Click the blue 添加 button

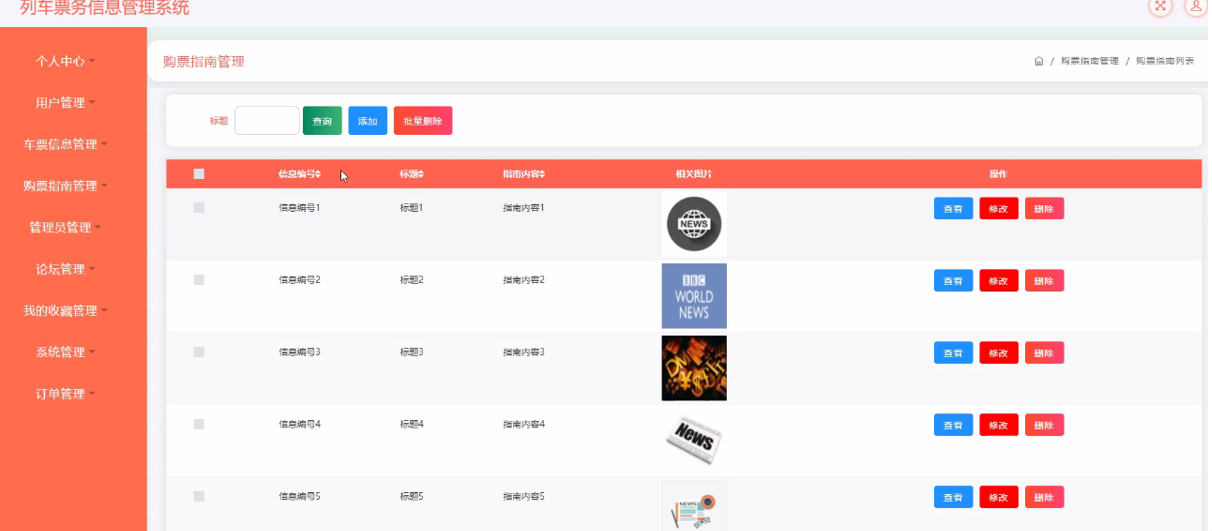coord(368,121)
